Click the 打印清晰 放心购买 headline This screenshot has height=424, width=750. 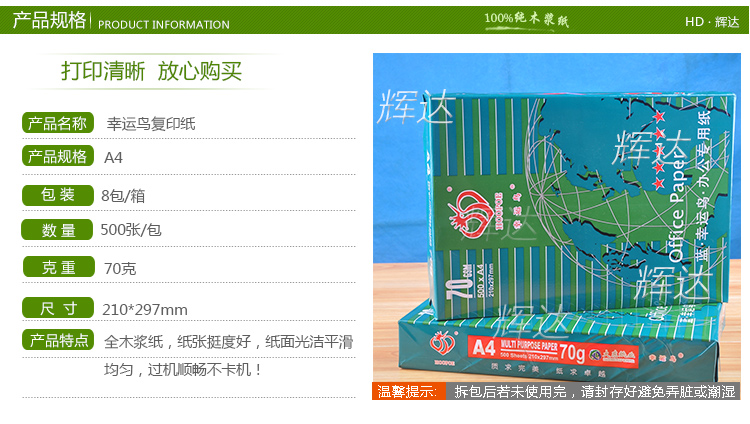pyautogui.click(x=151, y=71)
